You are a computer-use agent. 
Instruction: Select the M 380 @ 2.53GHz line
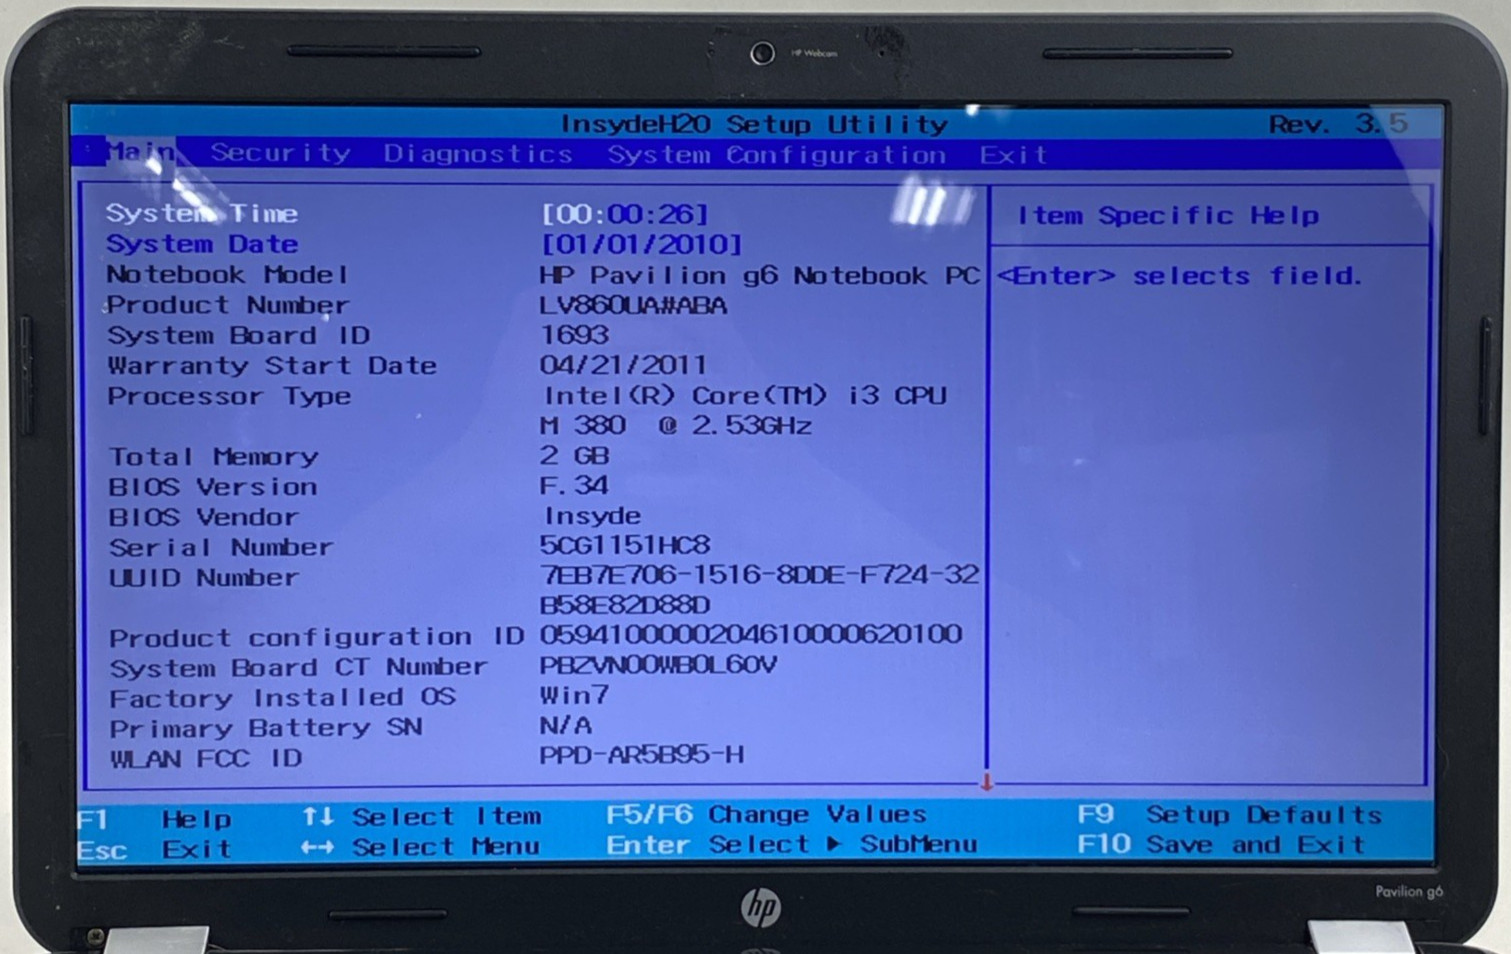(676, 426)
